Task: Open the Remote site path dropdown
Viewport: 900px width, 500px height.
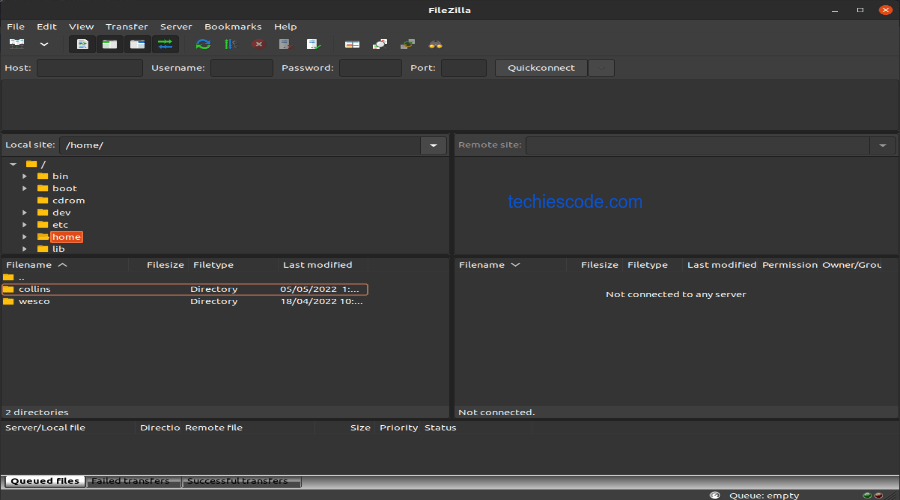Action: tap(883, 145)
